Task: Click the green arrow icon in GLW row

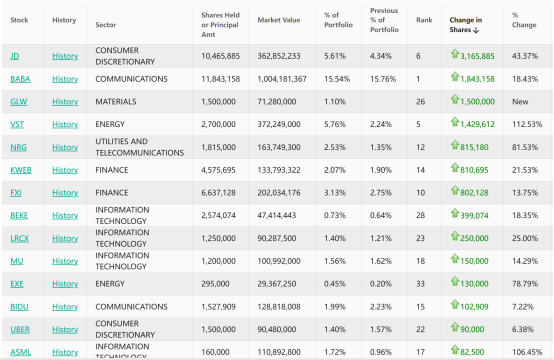Action: point(454,99)
